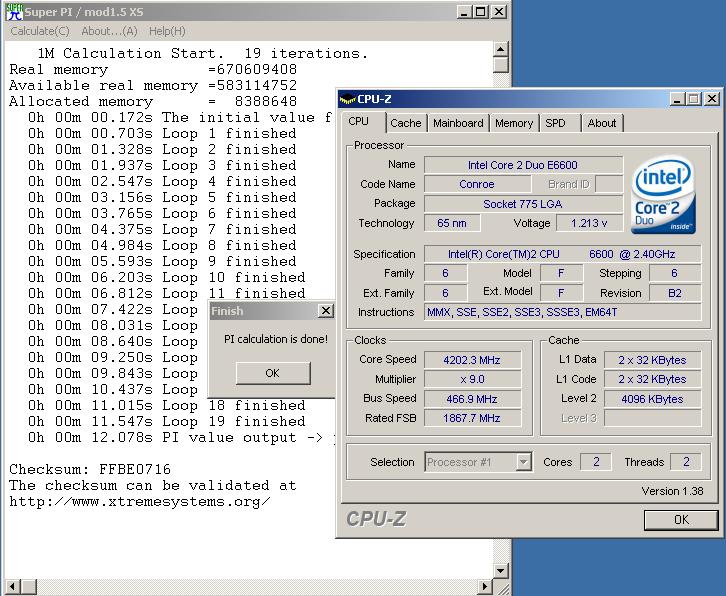726x596 pixels.
Task: Switch to the Mainboard tab
Action: click(x=458, y=123)
